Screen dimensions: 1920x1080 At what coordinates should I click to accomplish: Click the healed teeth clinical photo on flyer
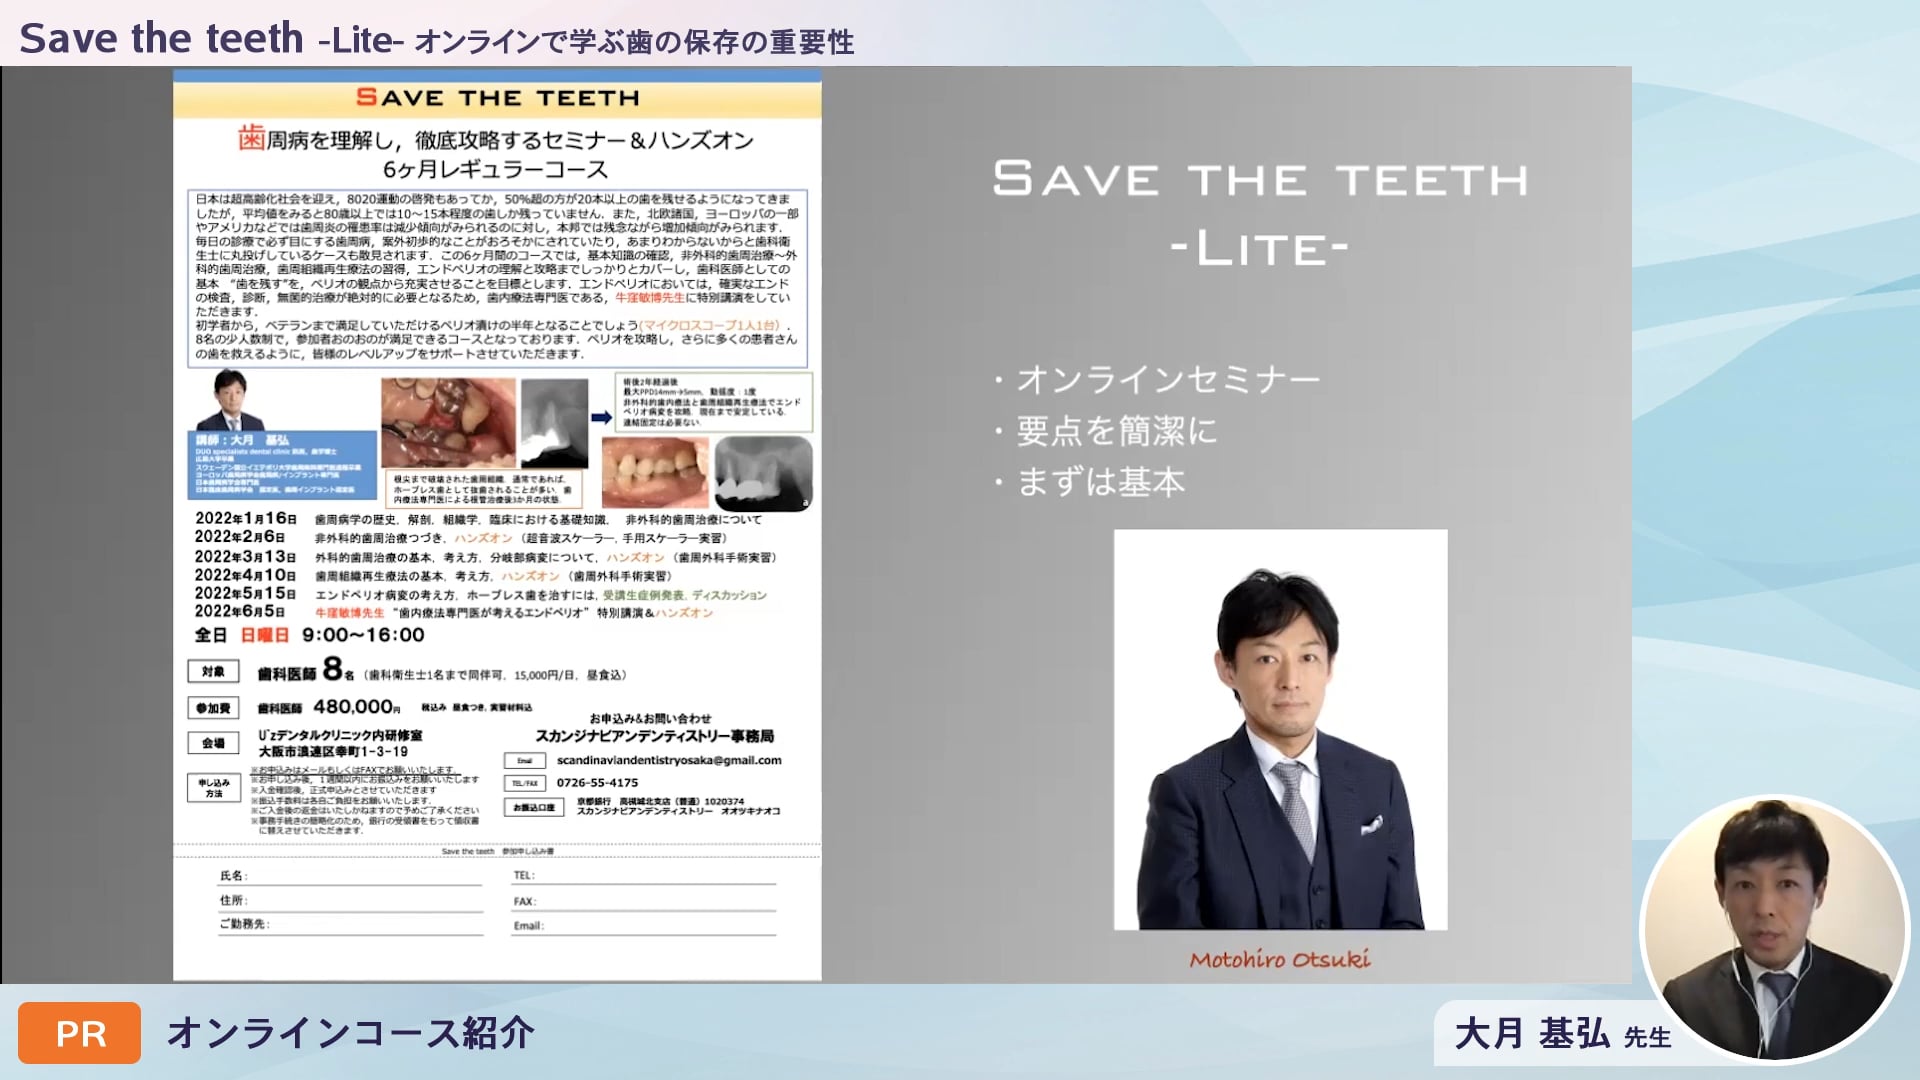[654, 473]
